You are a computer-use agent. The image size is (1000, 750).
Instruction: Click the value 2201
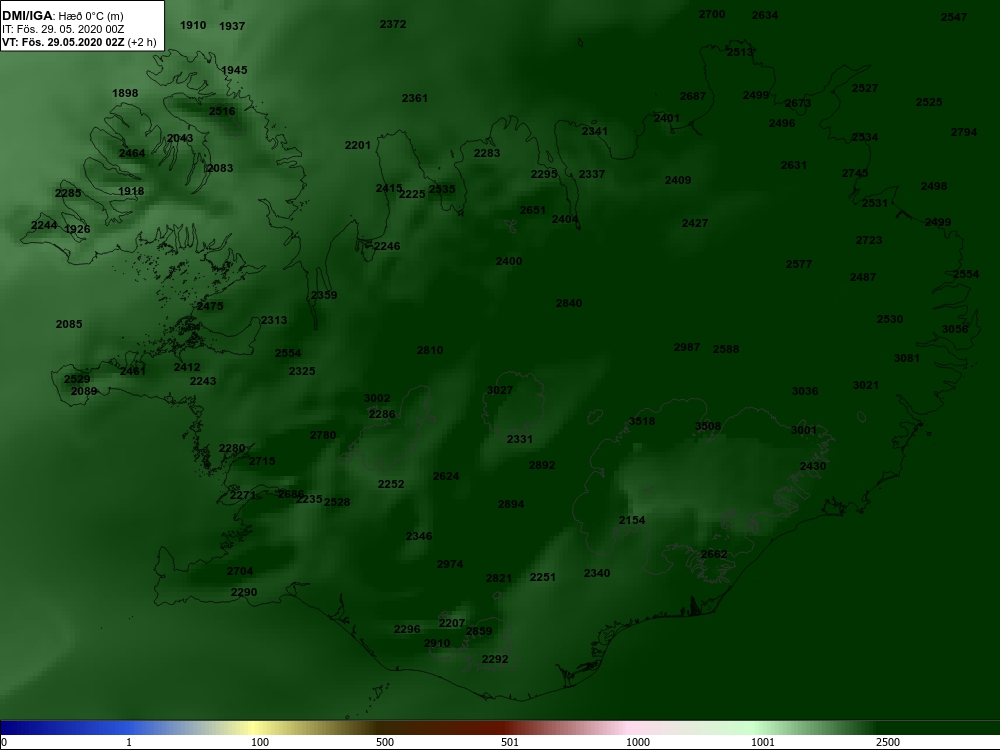358,145
